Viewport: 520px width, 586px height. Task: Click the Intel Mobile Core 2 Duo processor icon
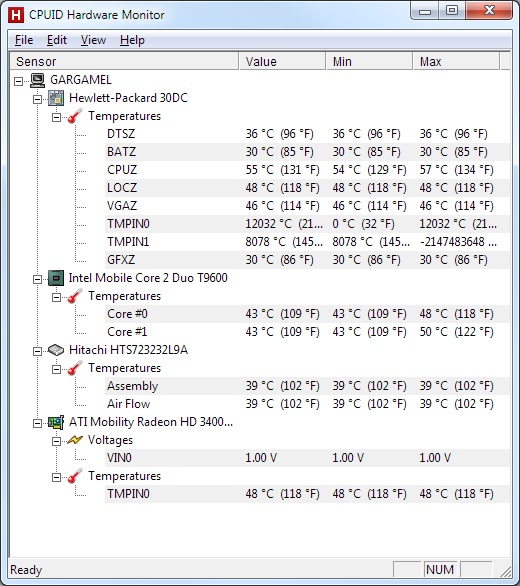(56, 278)
